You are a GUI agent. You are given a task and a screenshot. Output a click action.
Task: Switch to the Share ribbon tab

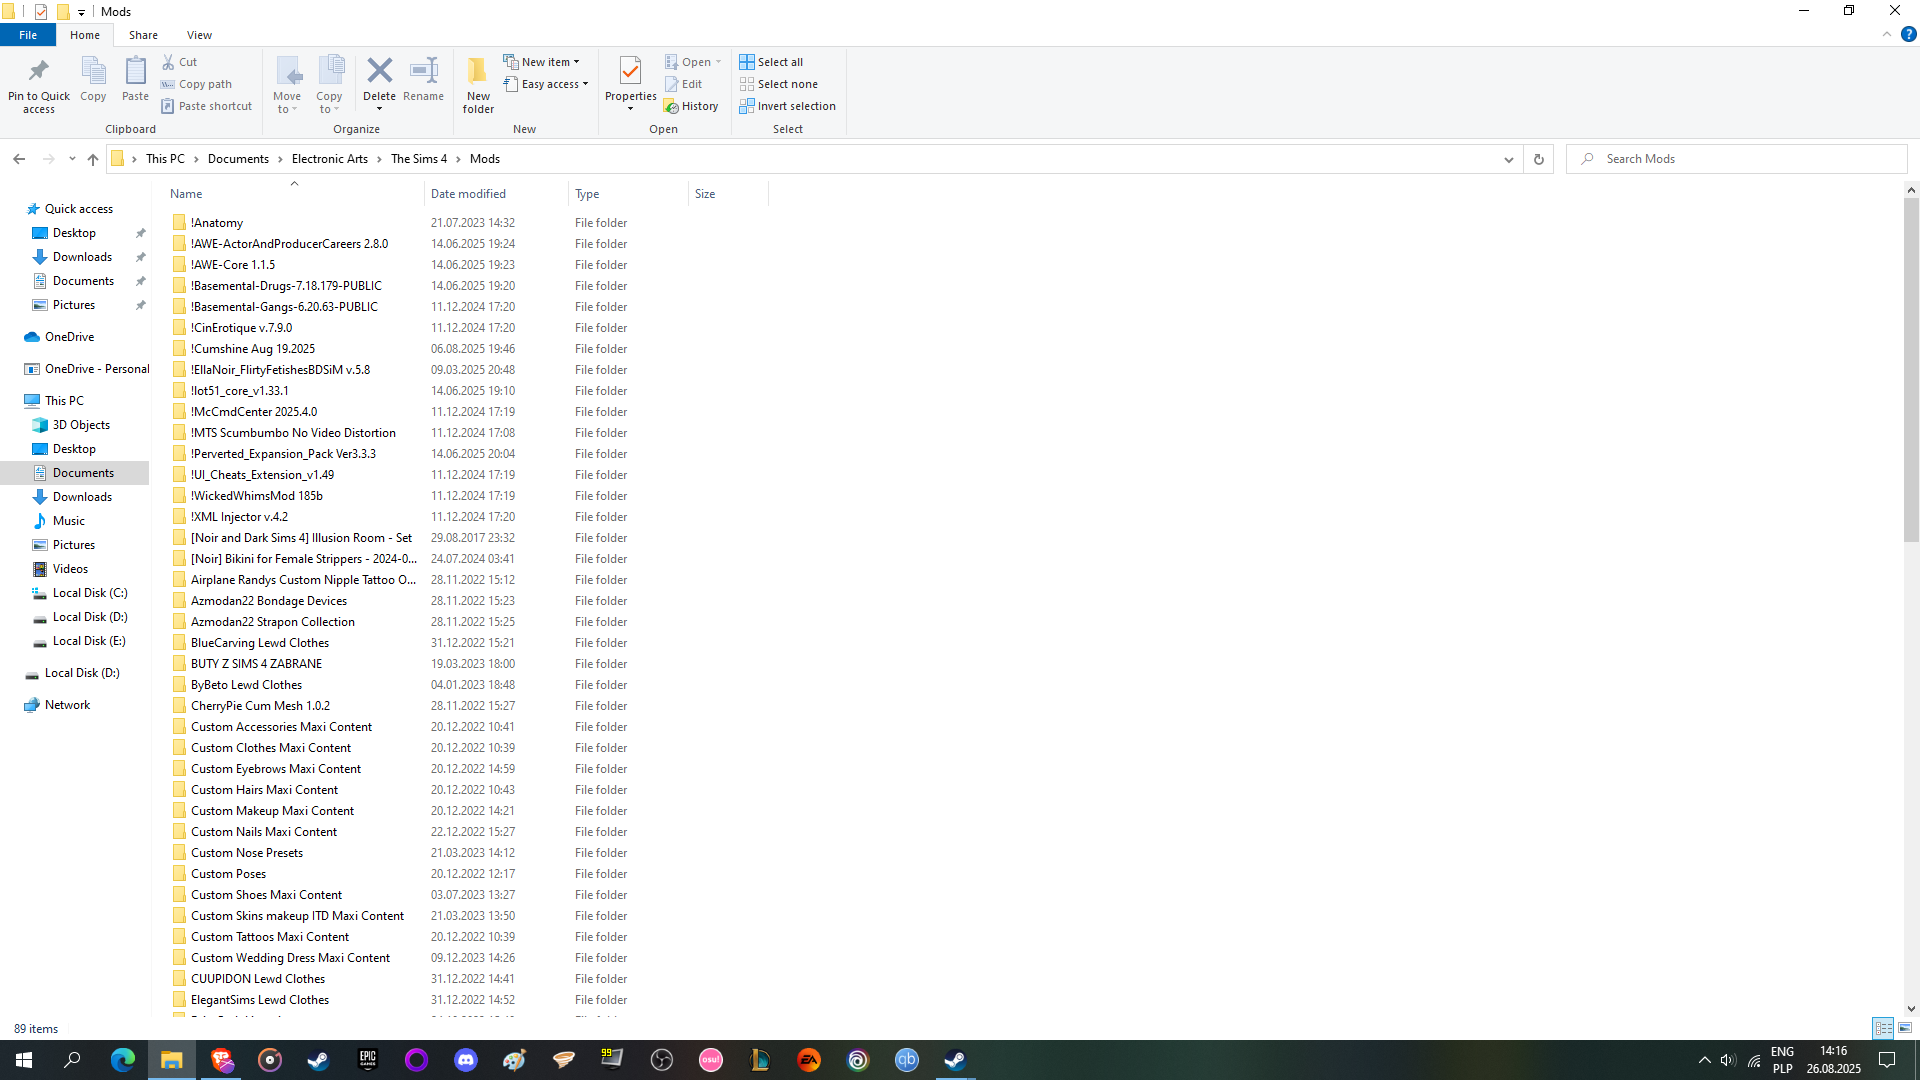[143, 35]
